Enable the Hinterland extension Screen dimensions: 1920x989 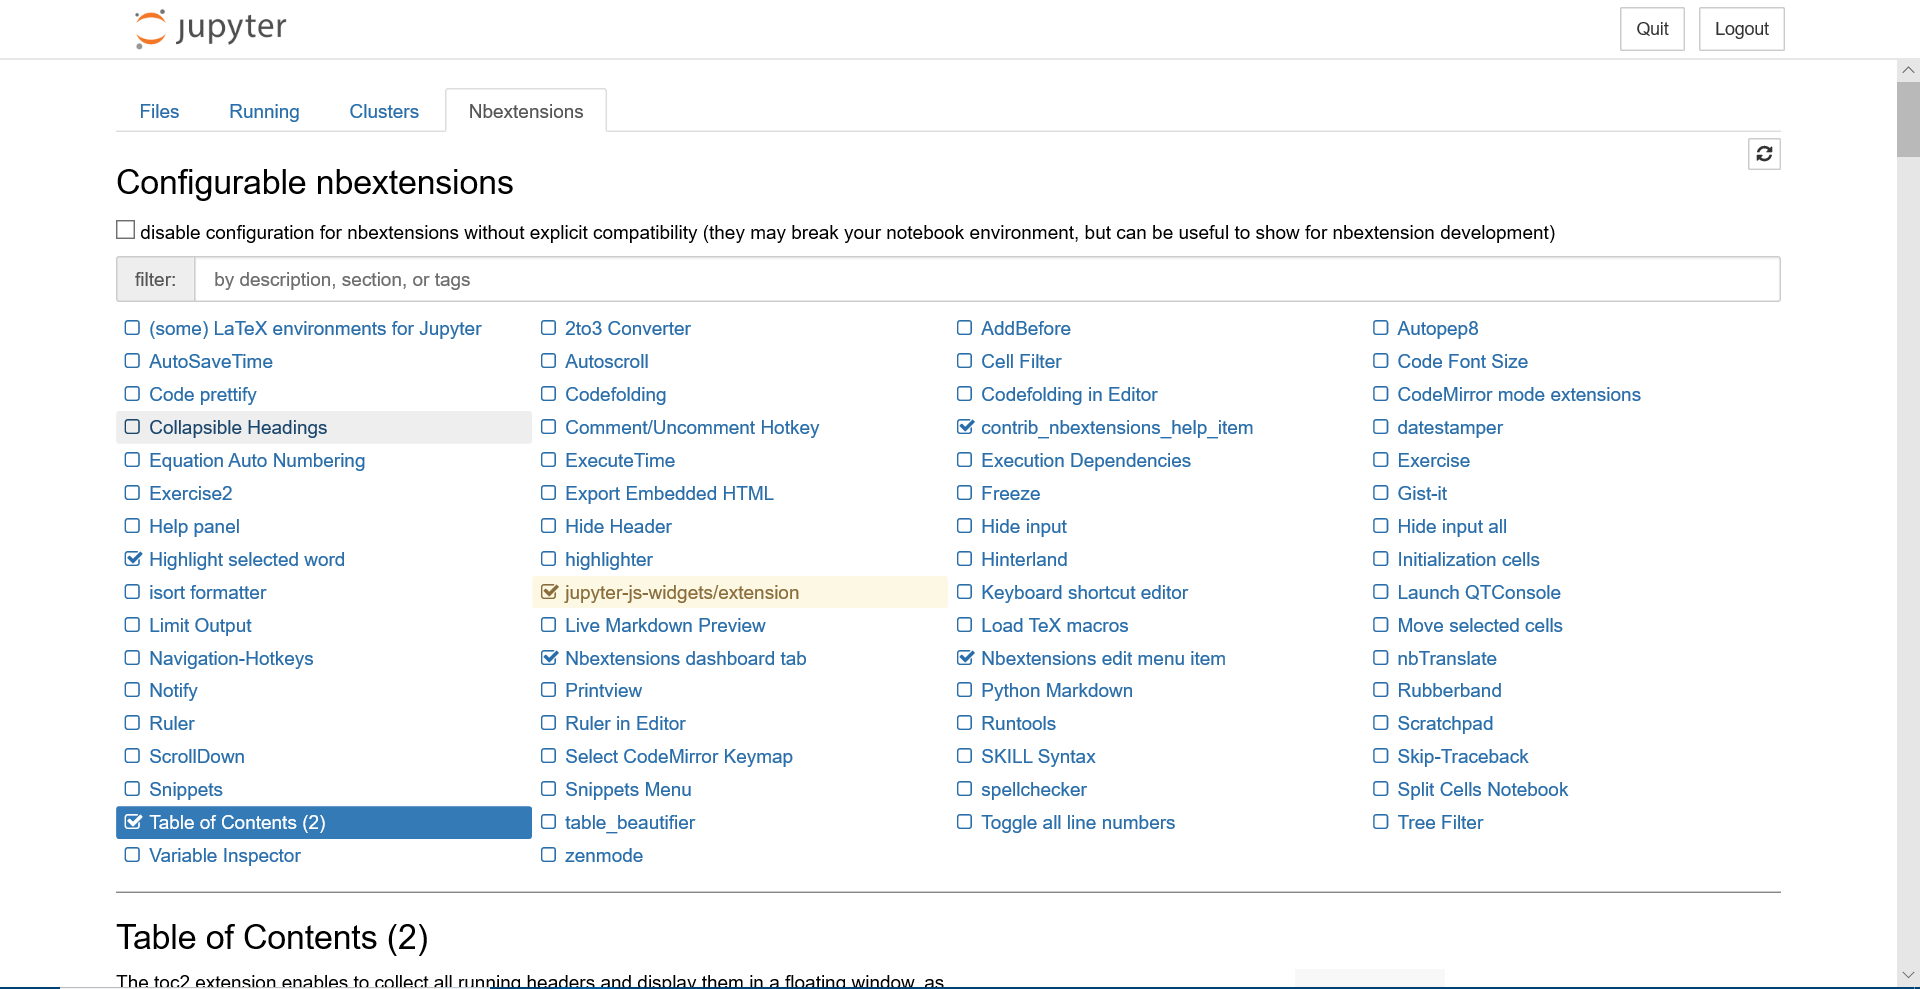[x=965, y=559]
